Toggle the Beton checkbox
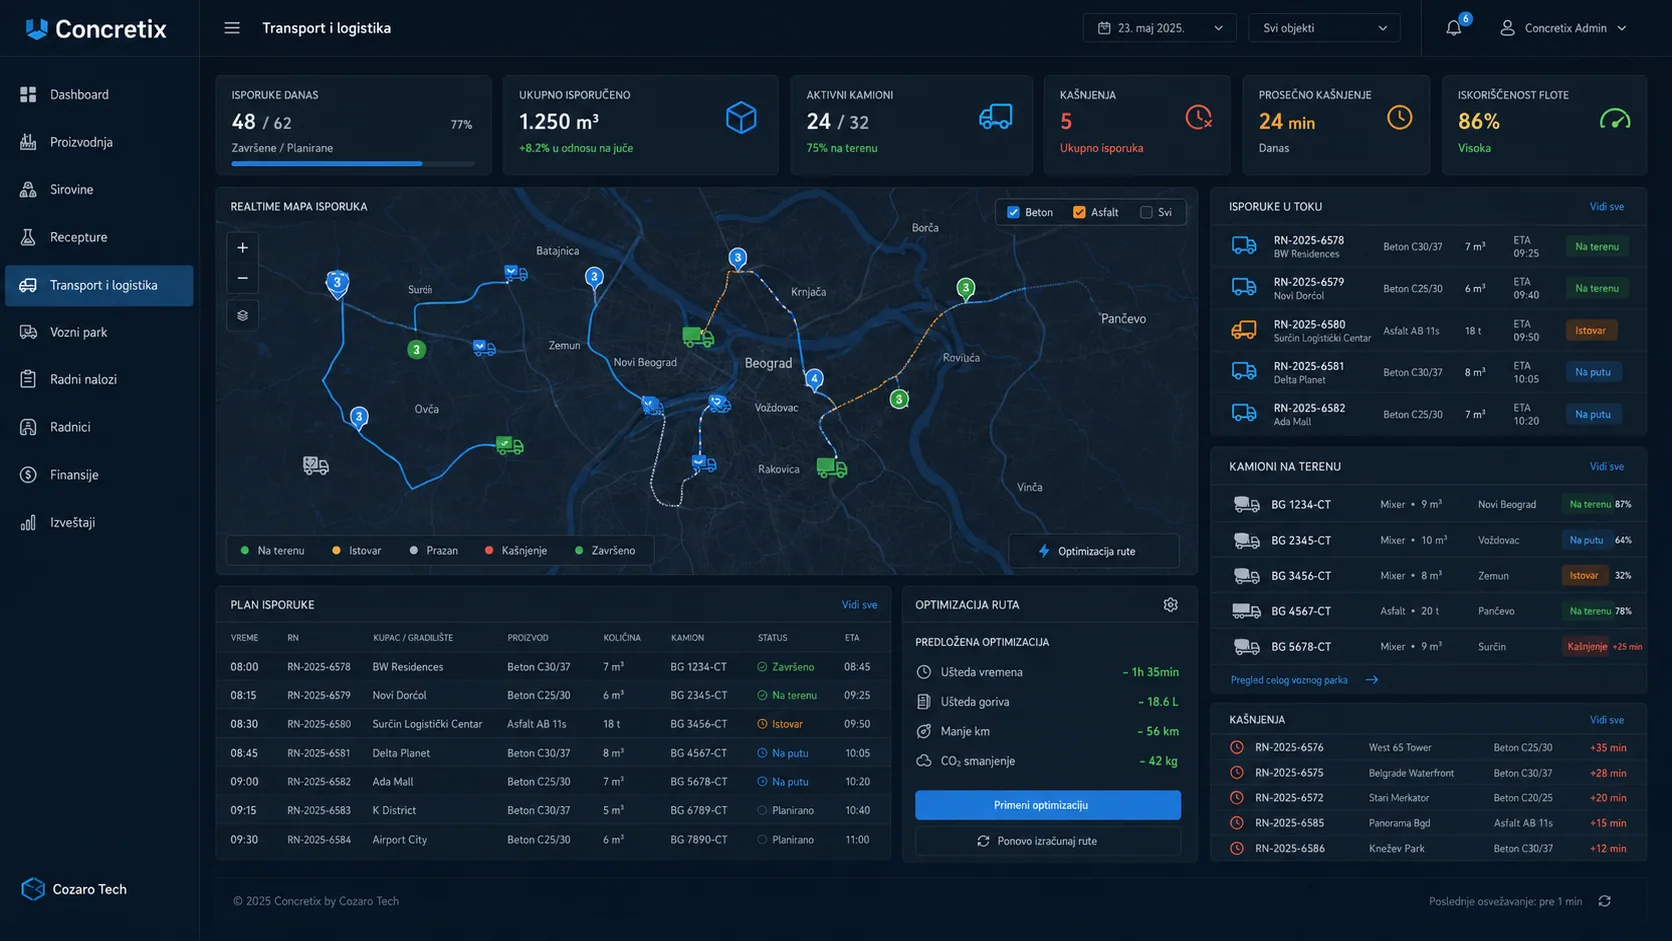 (1013, 212)
